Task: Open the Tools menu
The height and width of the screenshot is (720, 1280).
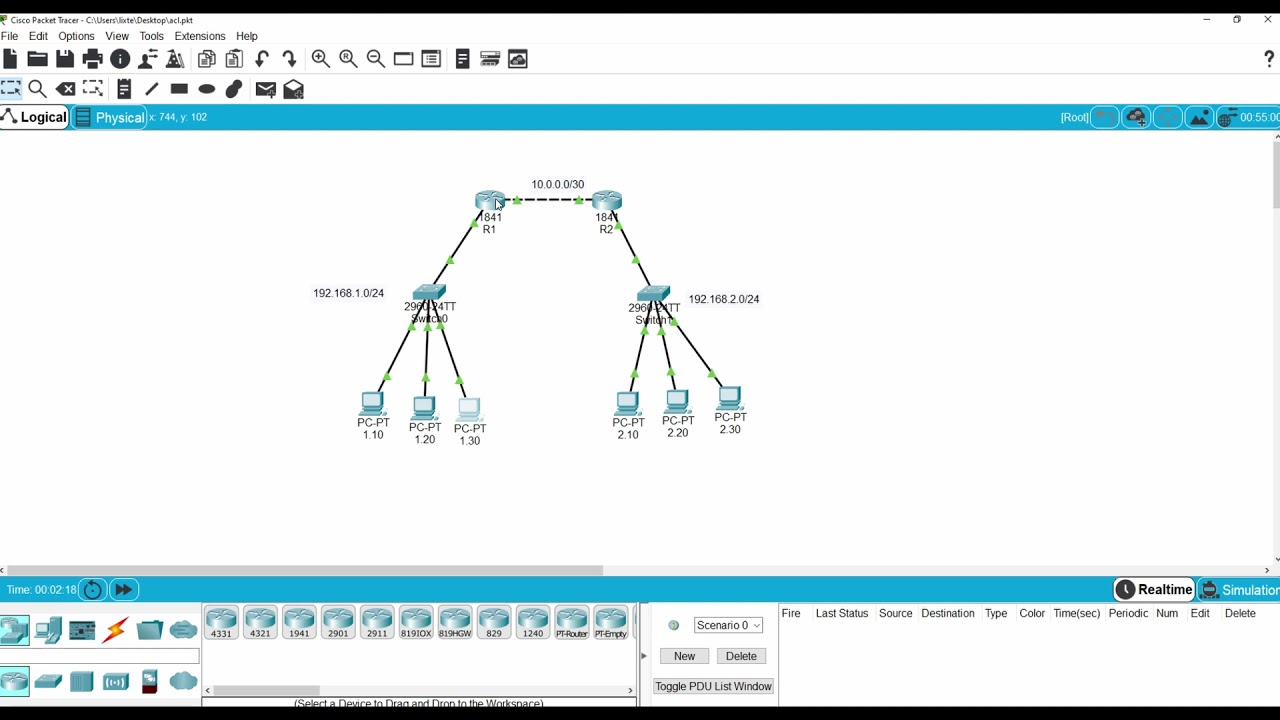Action: pos(151,36)
